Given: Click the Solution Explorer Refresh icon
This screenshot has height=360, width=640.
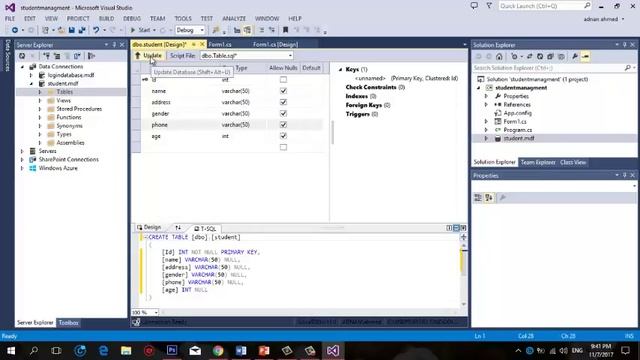Looking at the screenshot, I should coord(540,57).
